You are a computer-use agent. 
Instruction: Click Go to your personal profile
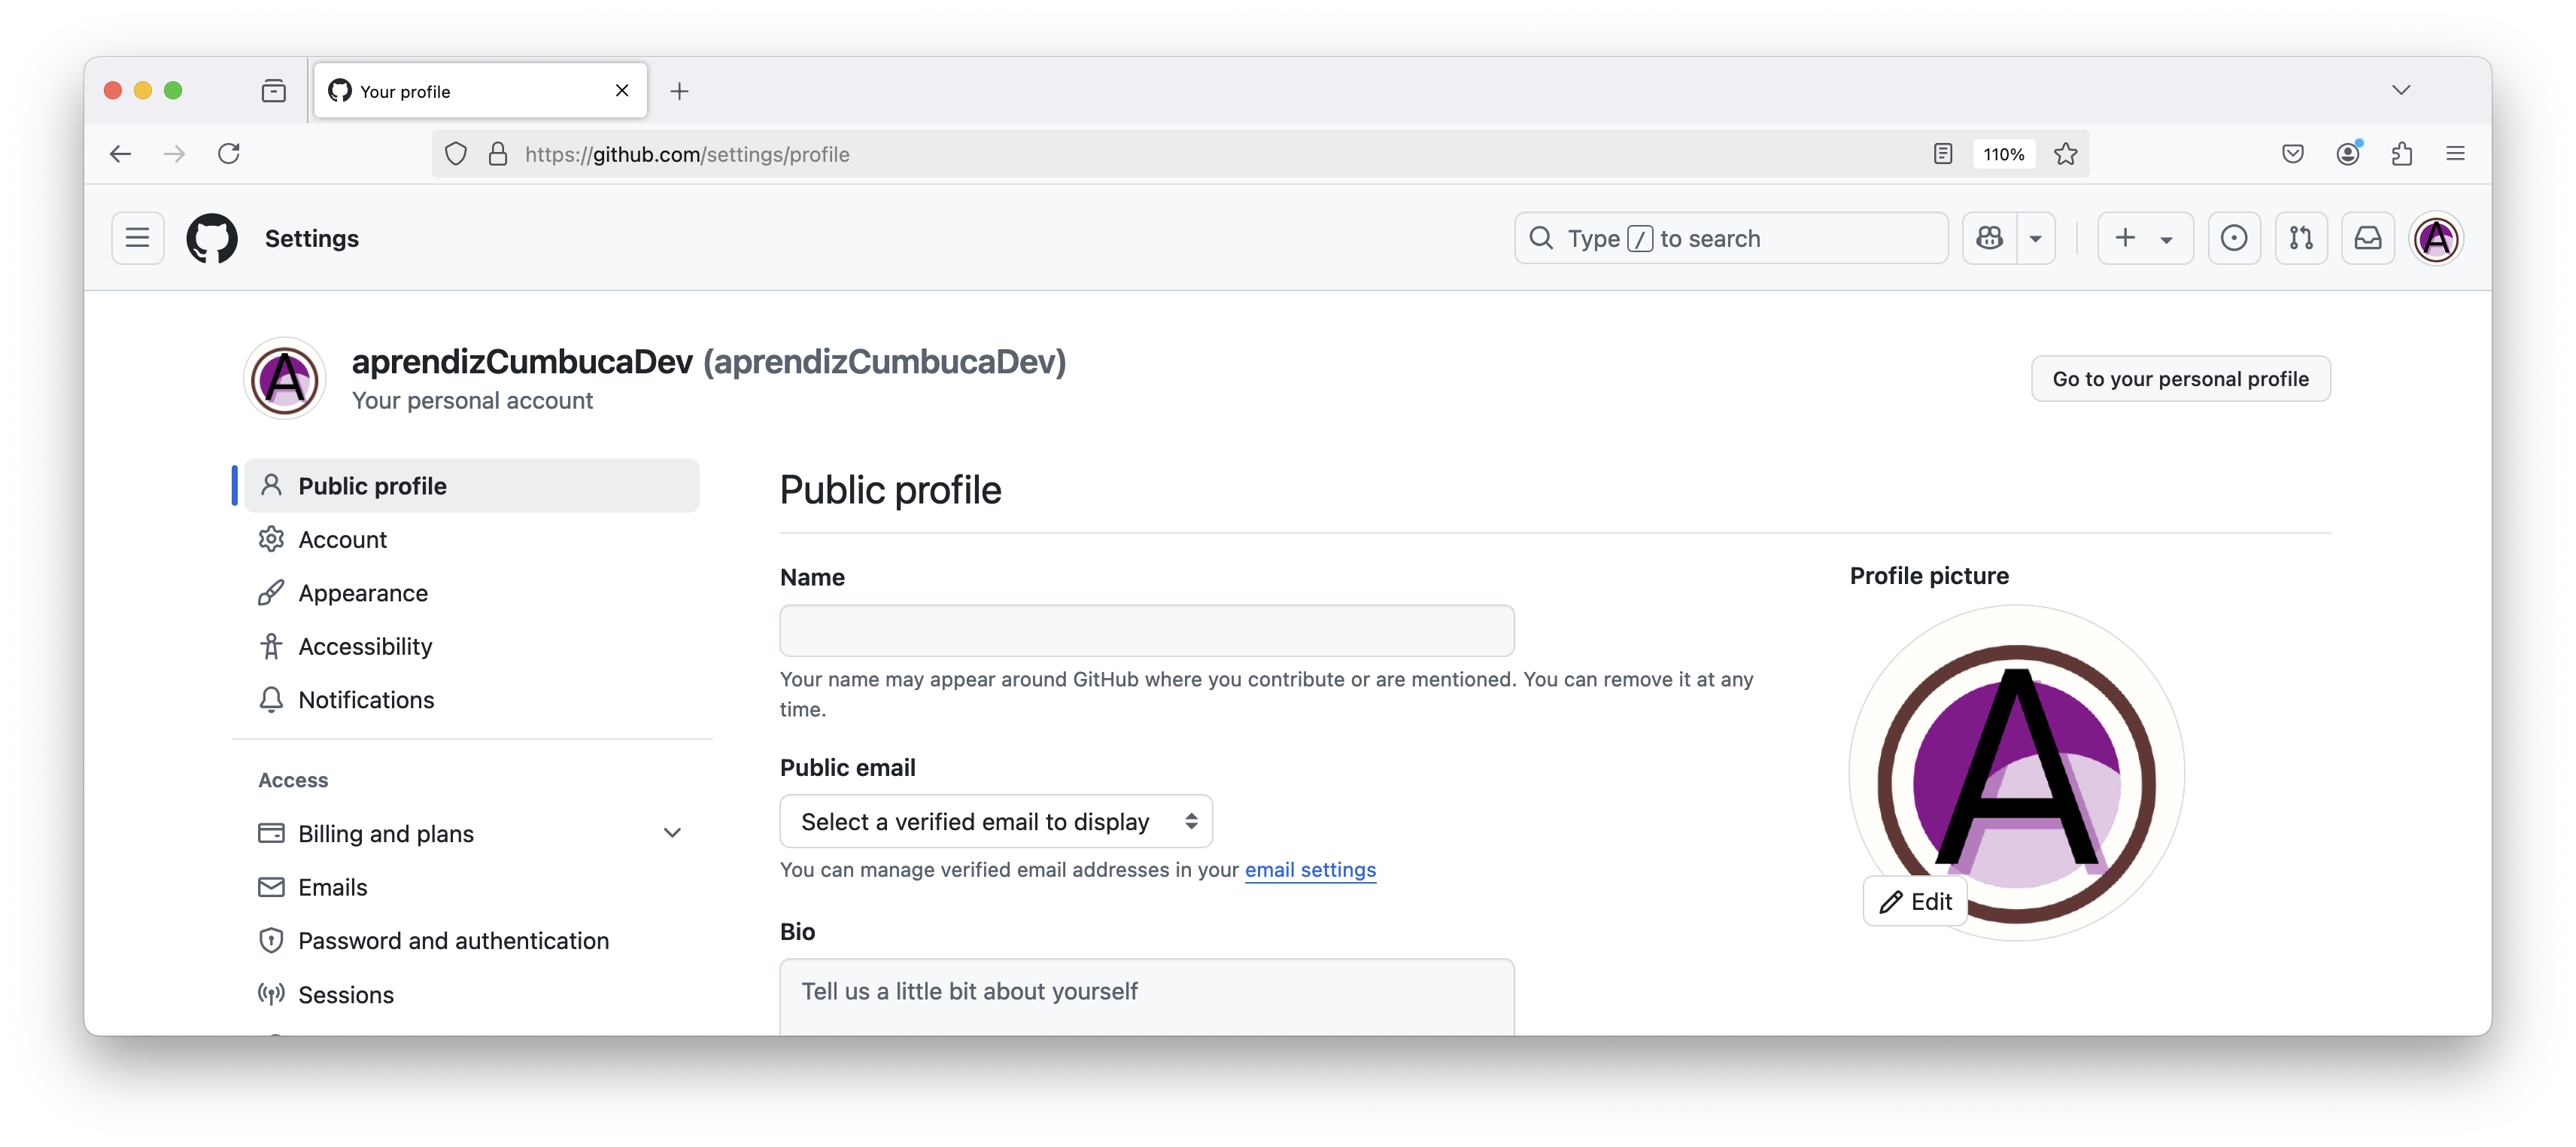pos(2181,378)
